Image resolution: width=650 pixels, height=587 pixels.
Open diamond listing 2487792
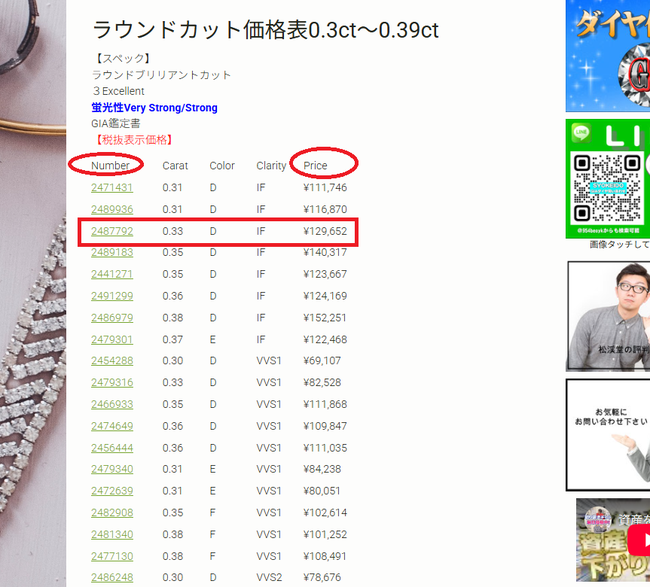[112, 231]
